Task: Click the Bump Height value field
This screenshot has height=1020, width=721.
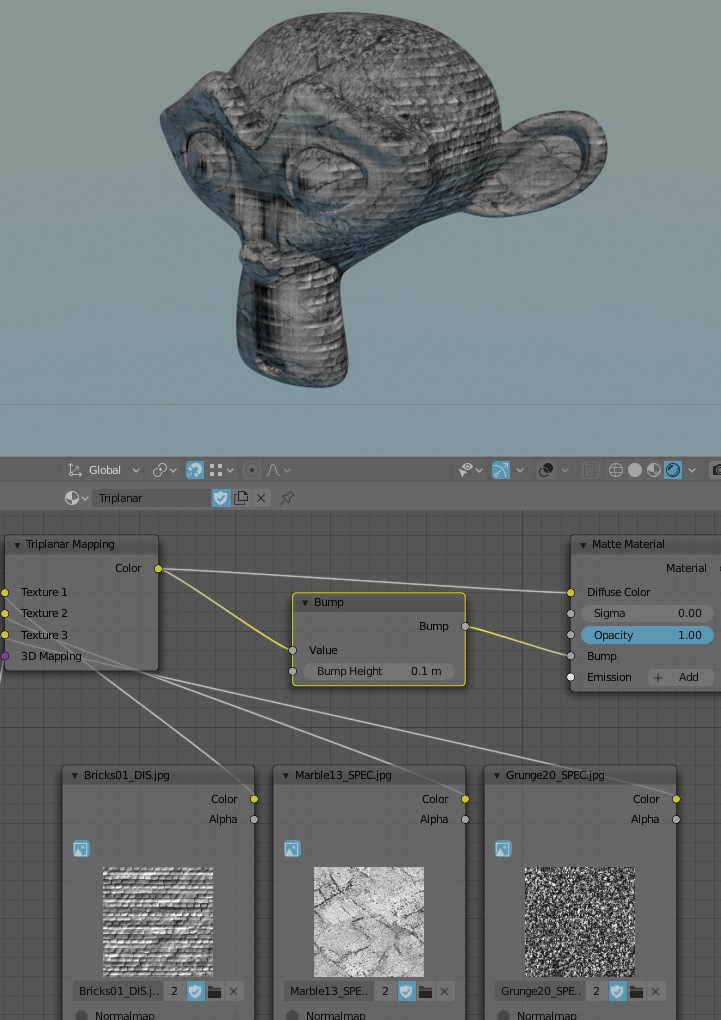Action: click(379, 671)
